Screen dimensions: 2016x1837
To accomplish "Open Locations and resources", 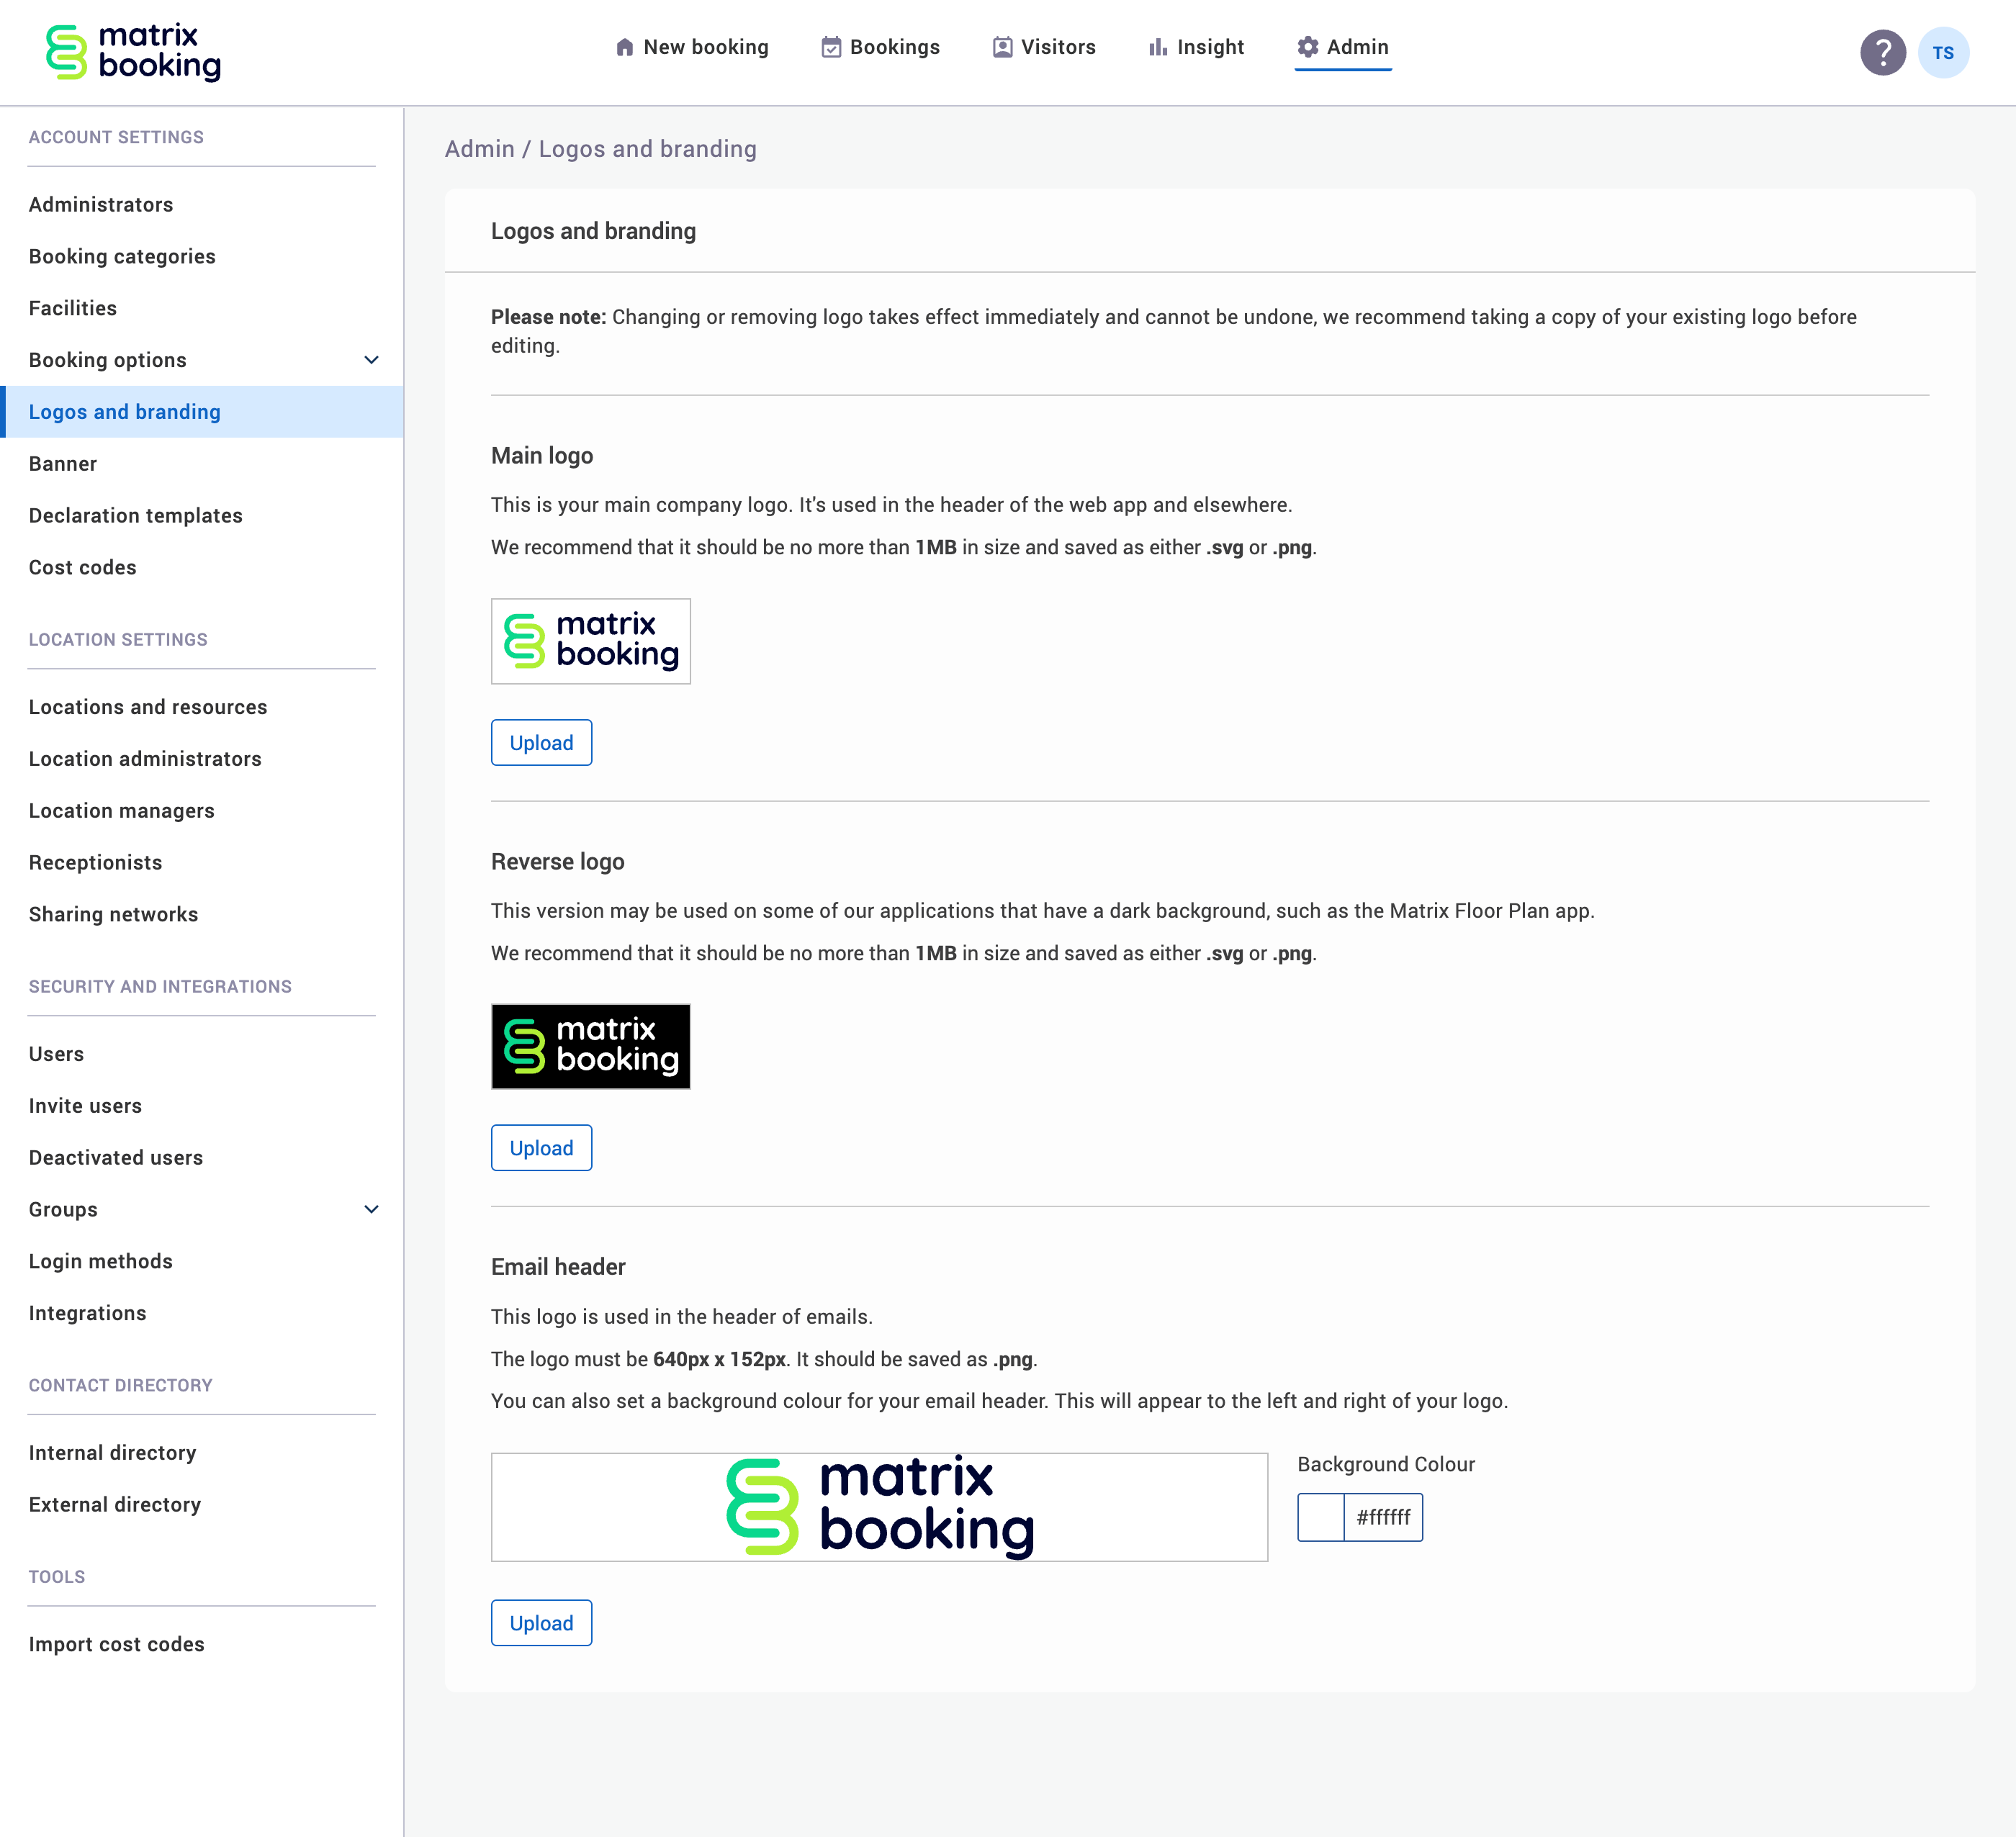I will [148, 707].
